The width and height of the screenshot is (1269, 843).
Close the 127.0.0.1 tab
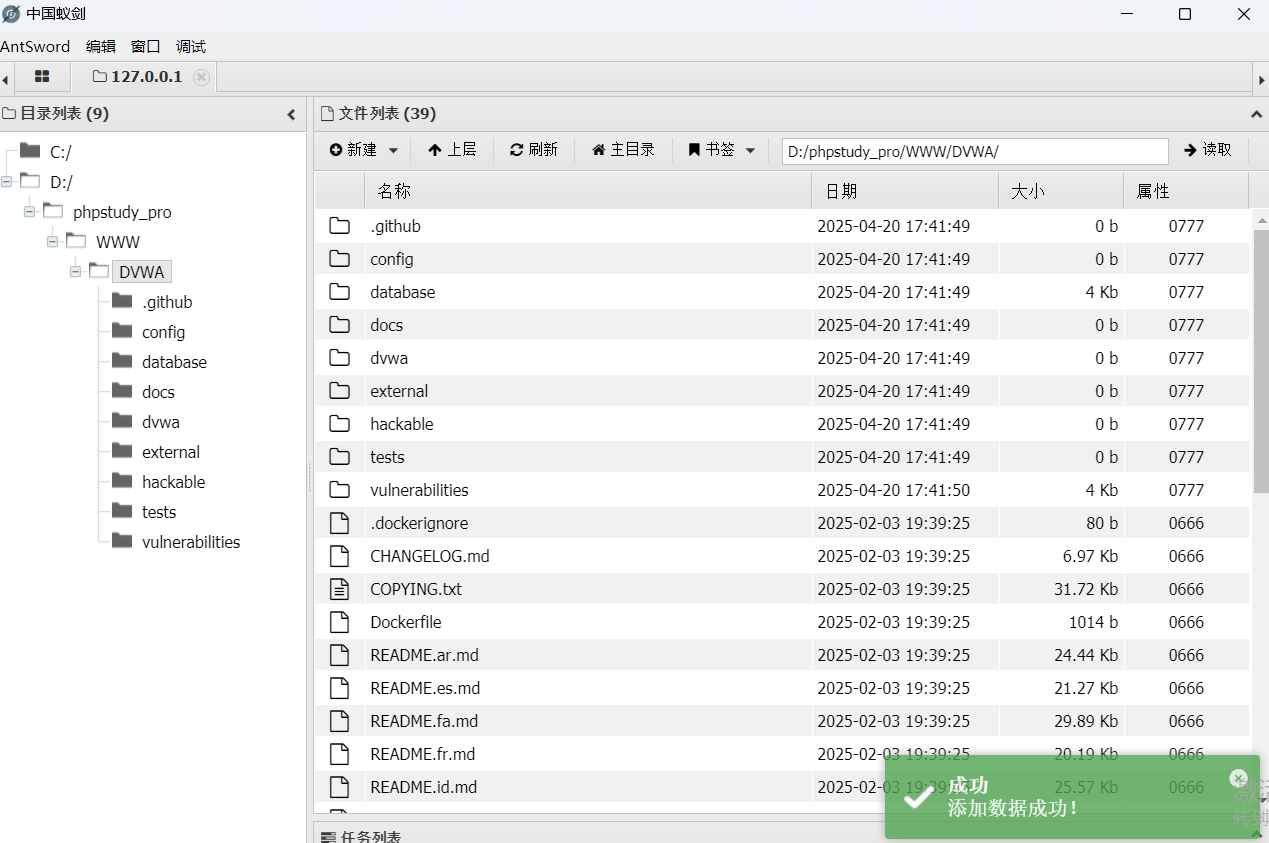201,77
